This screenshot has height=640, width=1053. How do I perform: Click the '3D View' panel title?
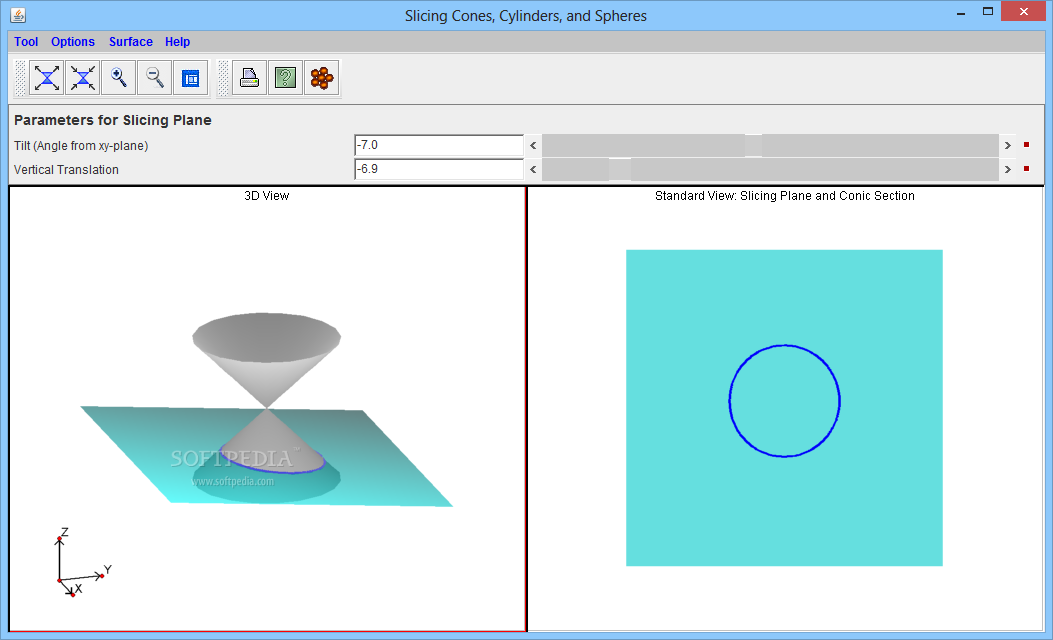tap(267, 195)
